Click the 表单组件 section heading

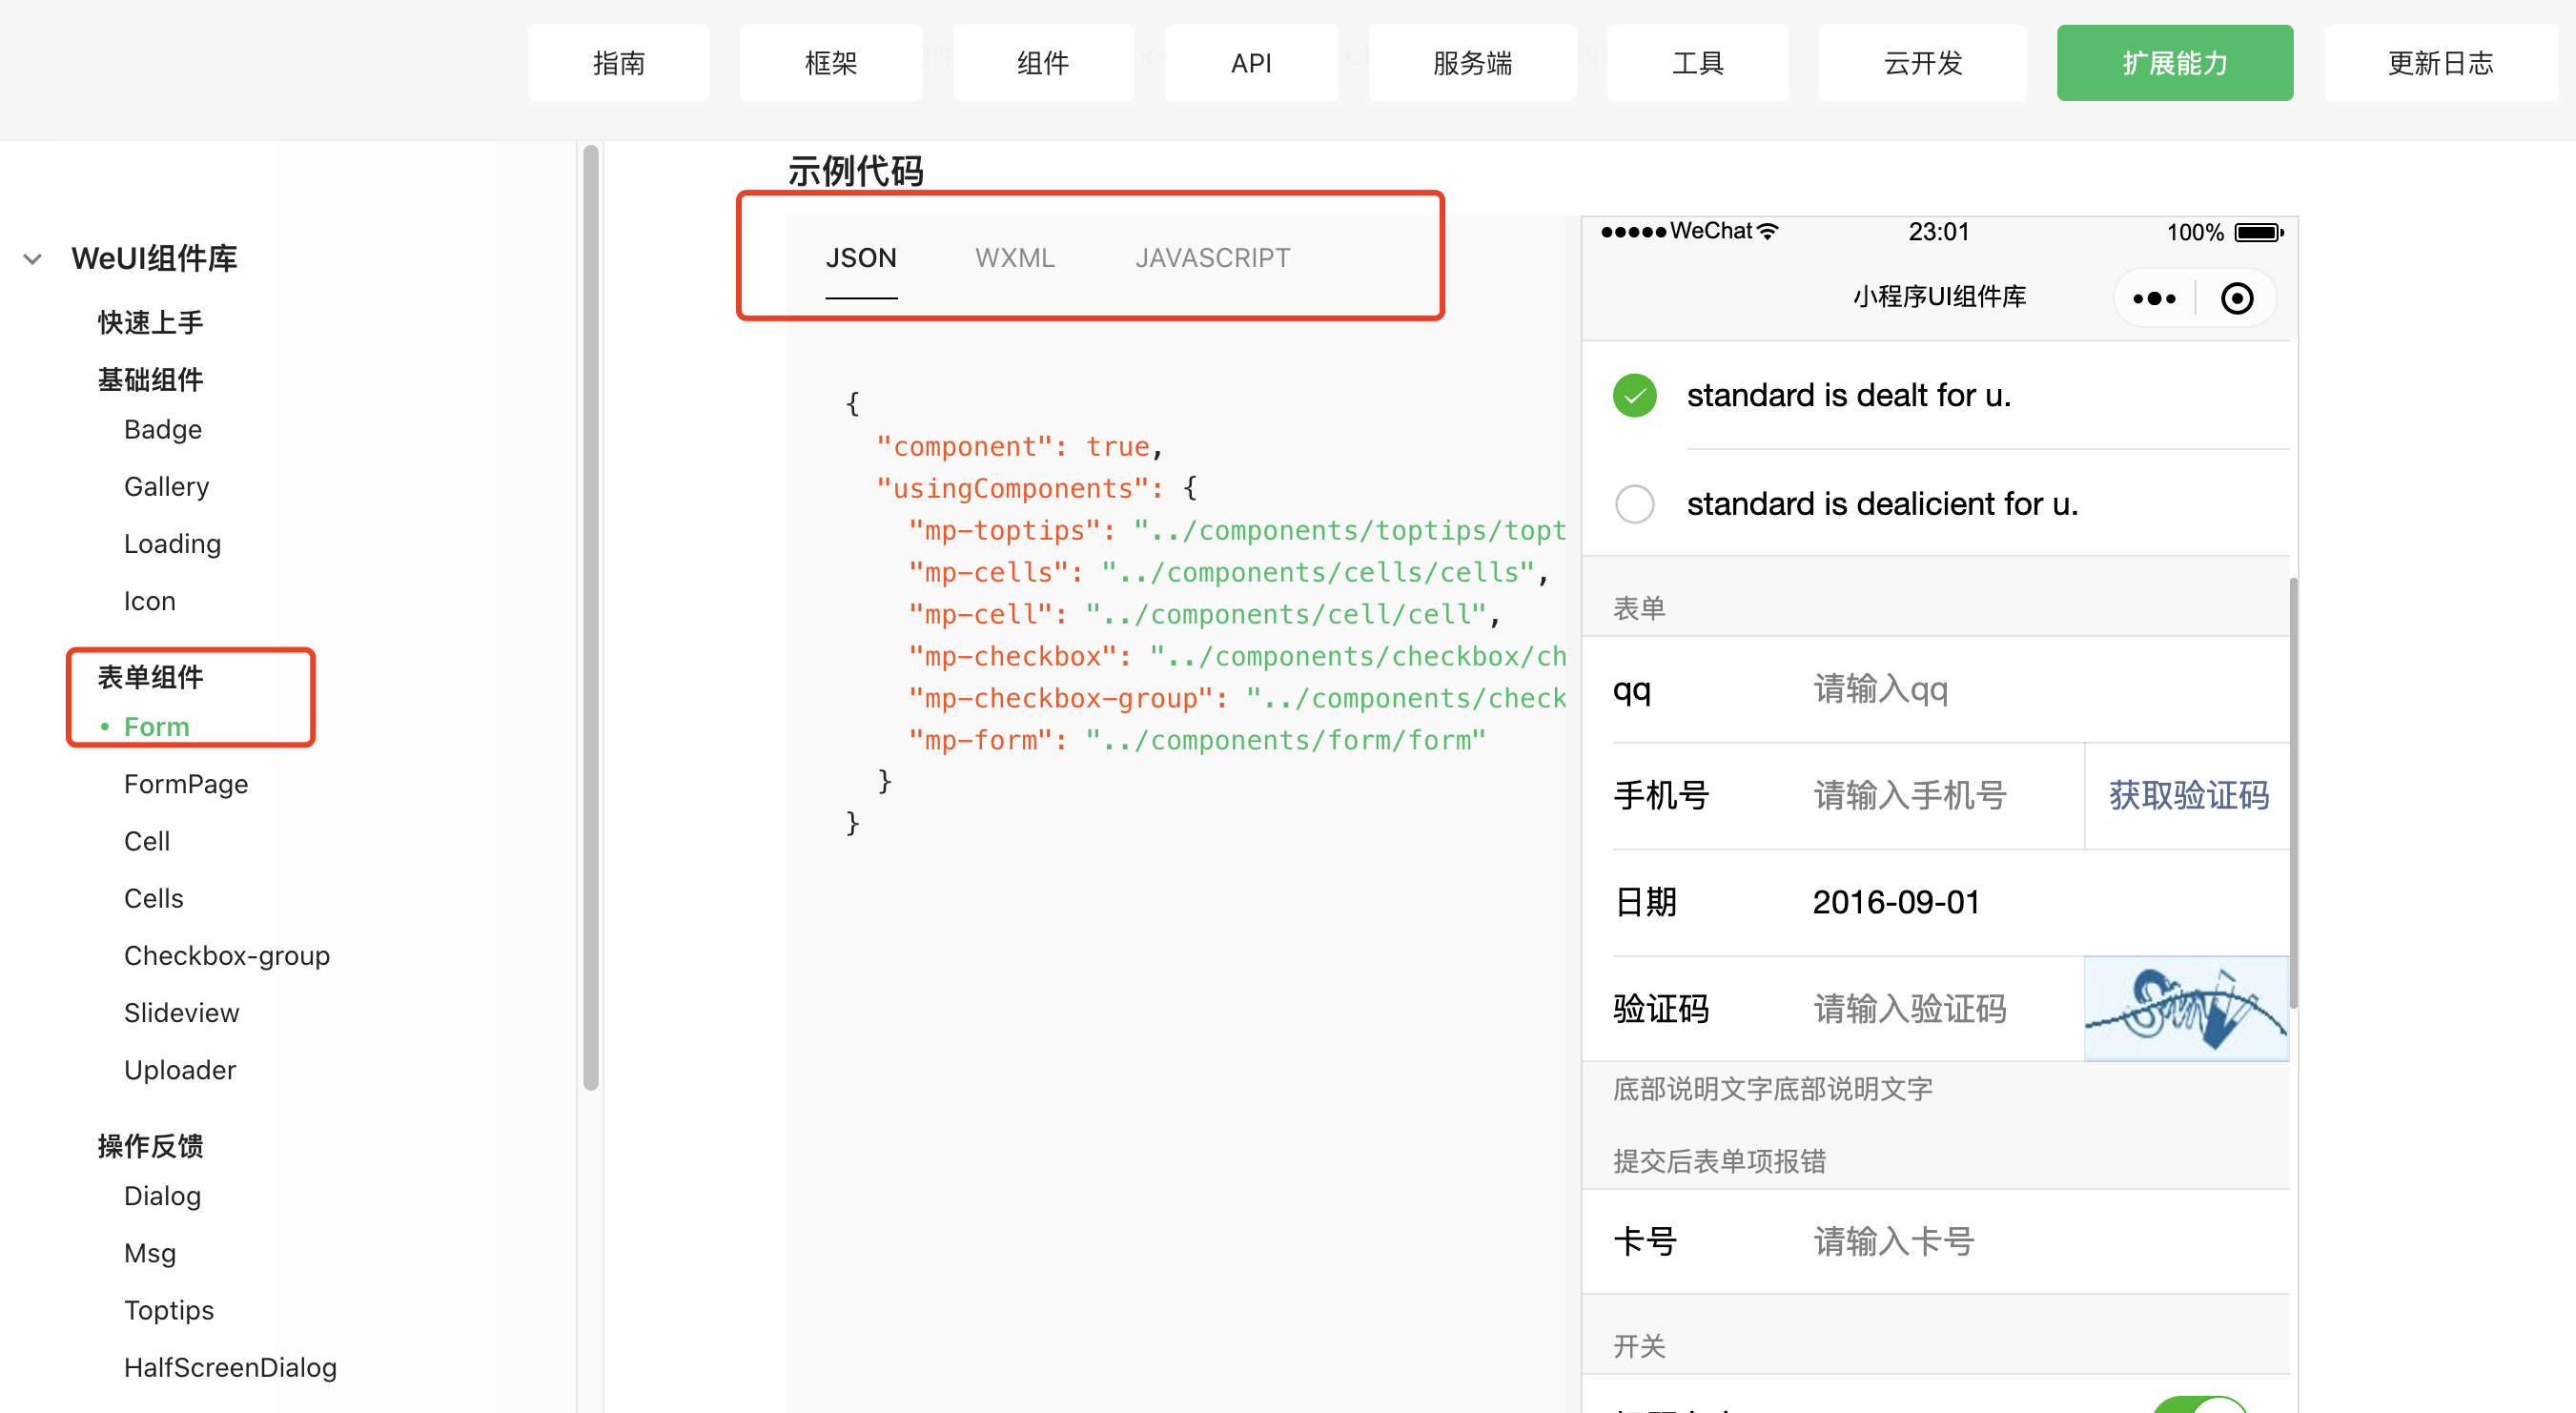coord(150,676)
